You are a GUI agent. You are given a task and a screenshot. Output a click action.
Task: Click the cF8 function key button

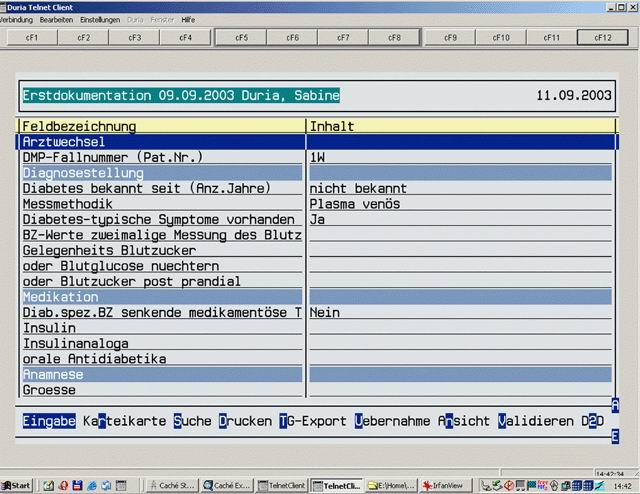tap(395, 37)
